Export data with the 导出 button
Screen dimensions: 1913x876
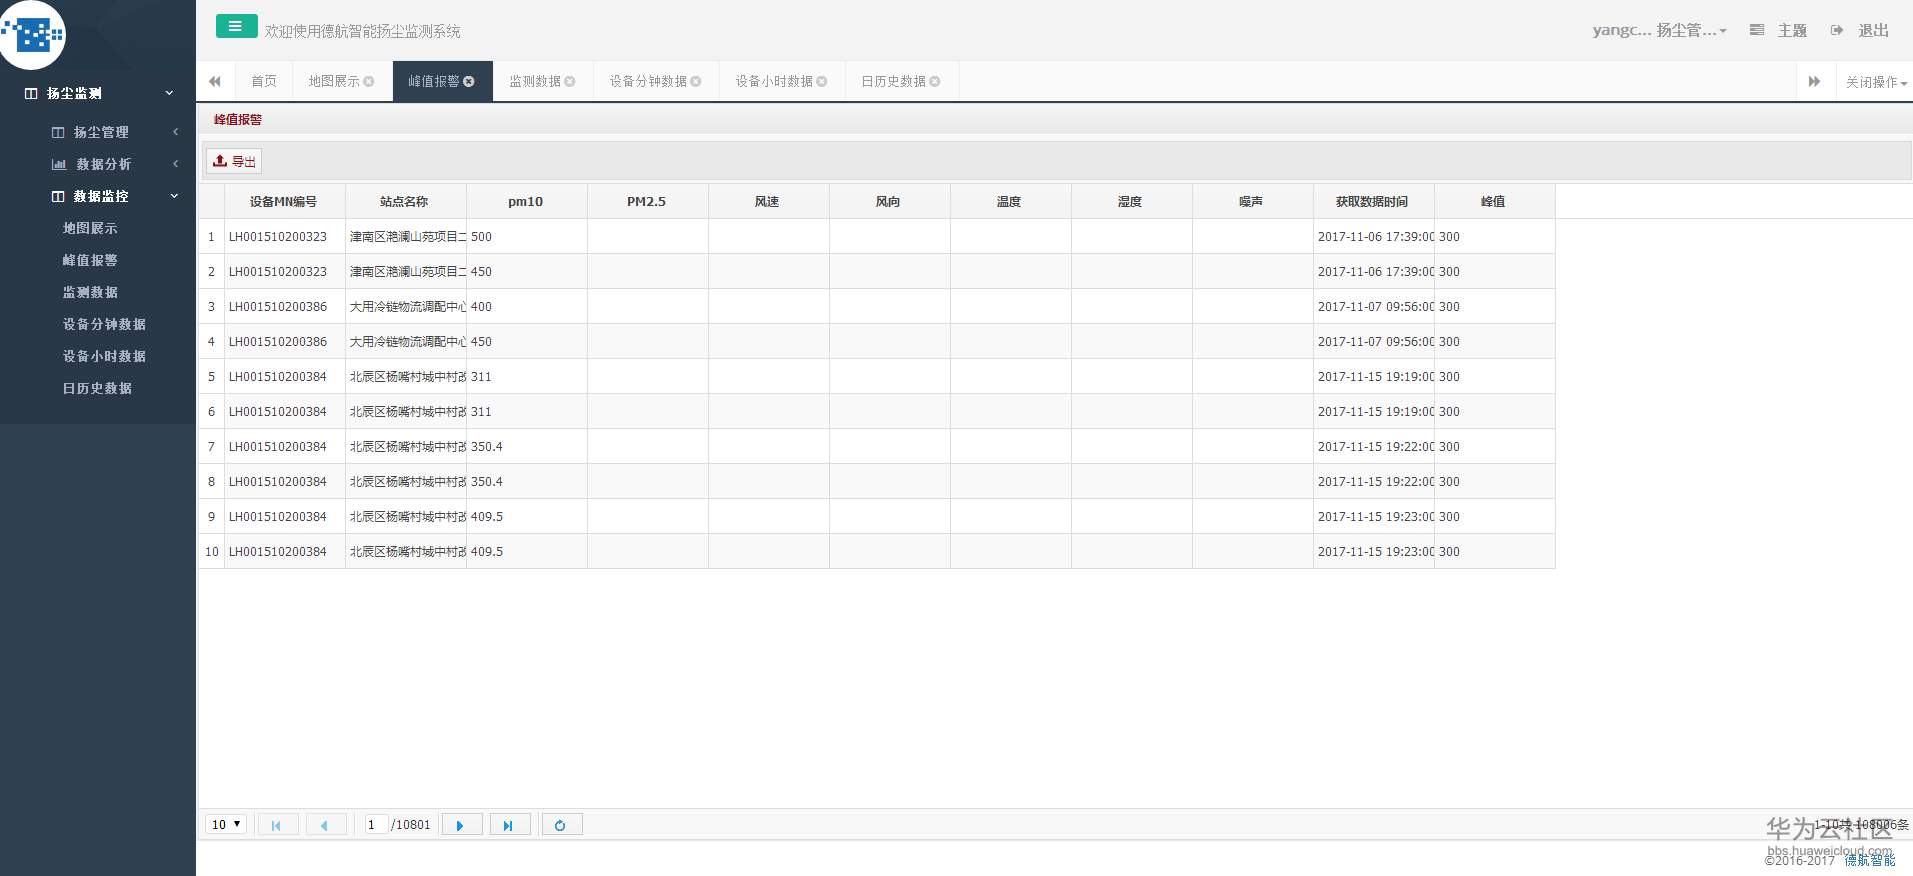234,161
